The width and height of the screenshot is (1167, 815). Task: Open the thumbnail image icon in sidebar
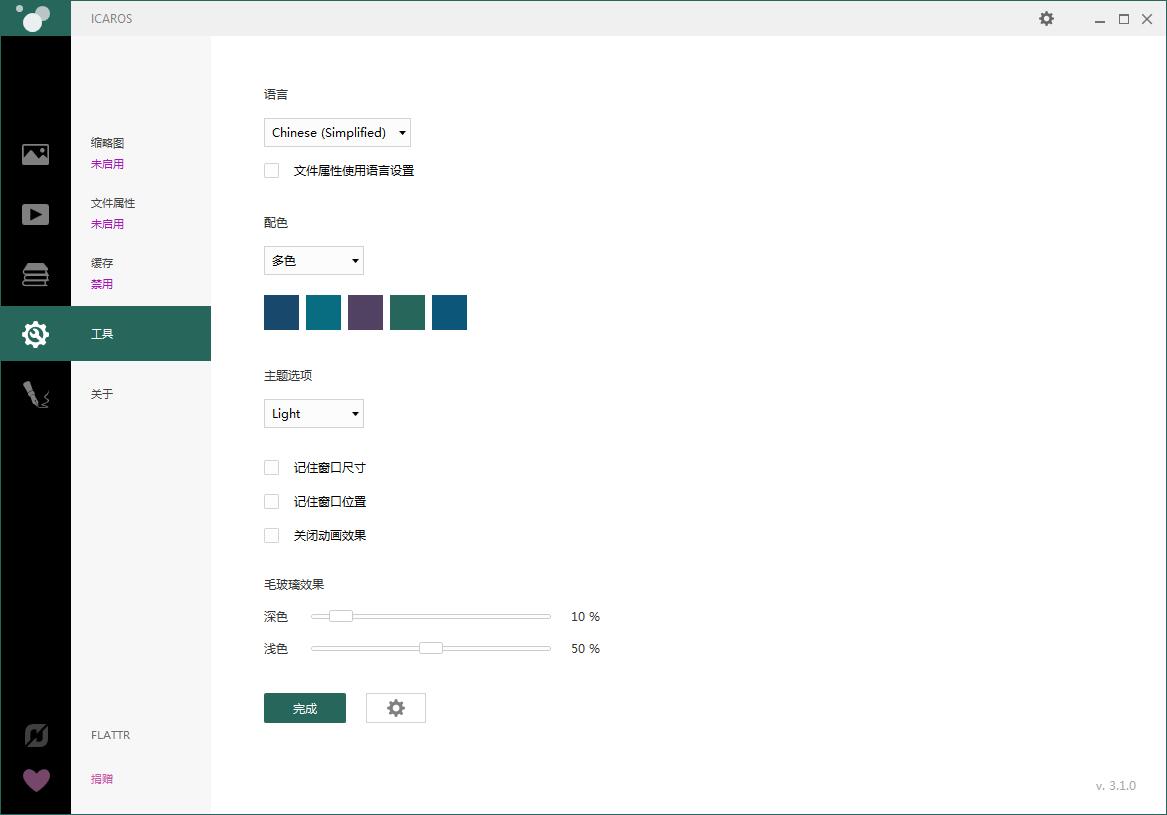click(x=35, y=154)
